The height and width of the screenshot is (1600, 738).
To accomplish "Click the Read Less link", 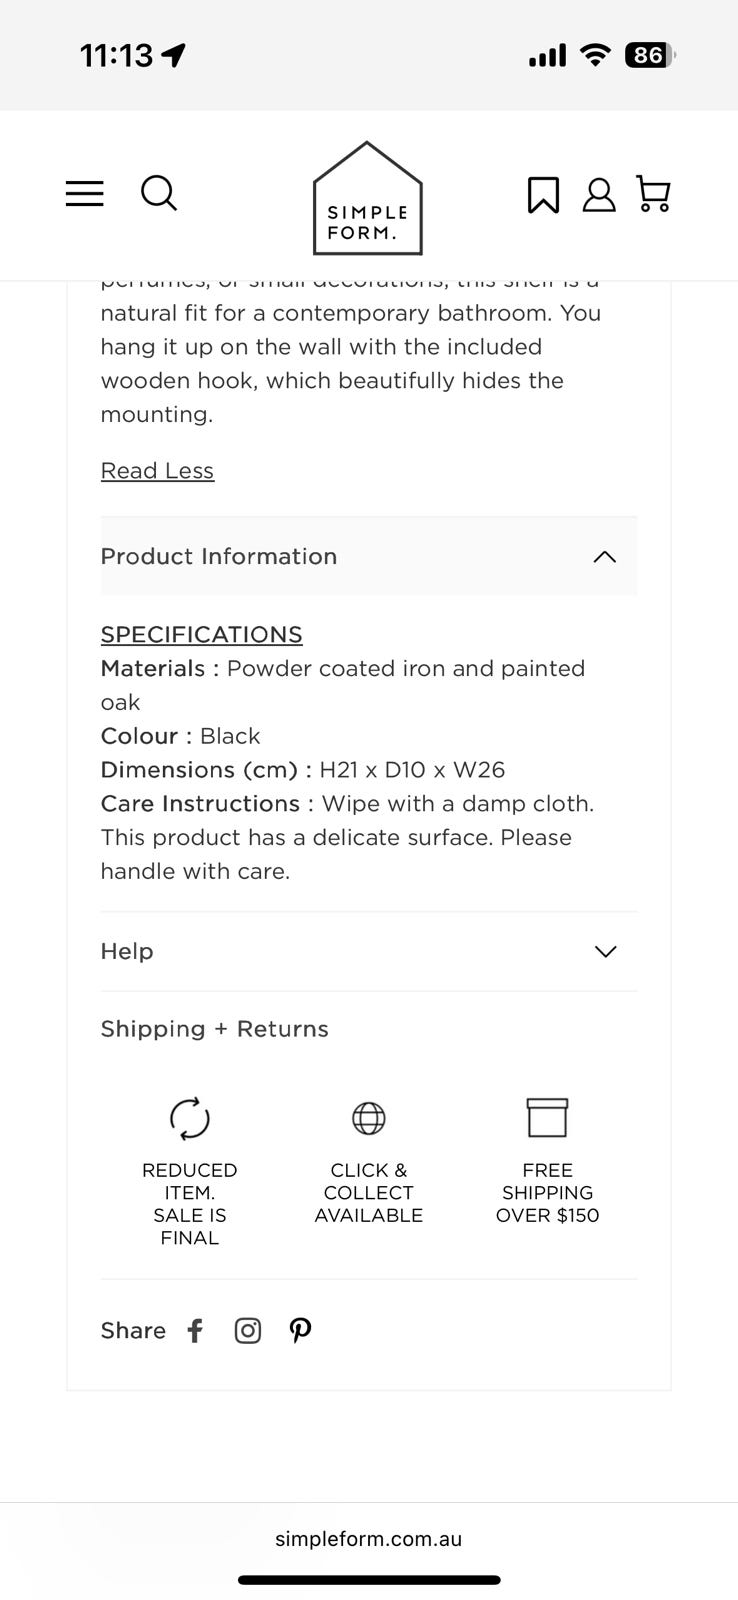I will click(x=157, y=471).
